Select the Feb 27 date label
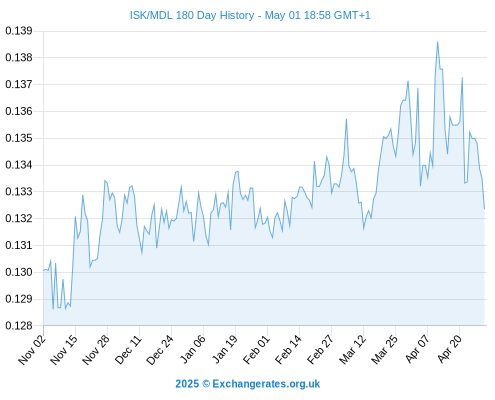The image size is (495, 400). tap(320, 349)
